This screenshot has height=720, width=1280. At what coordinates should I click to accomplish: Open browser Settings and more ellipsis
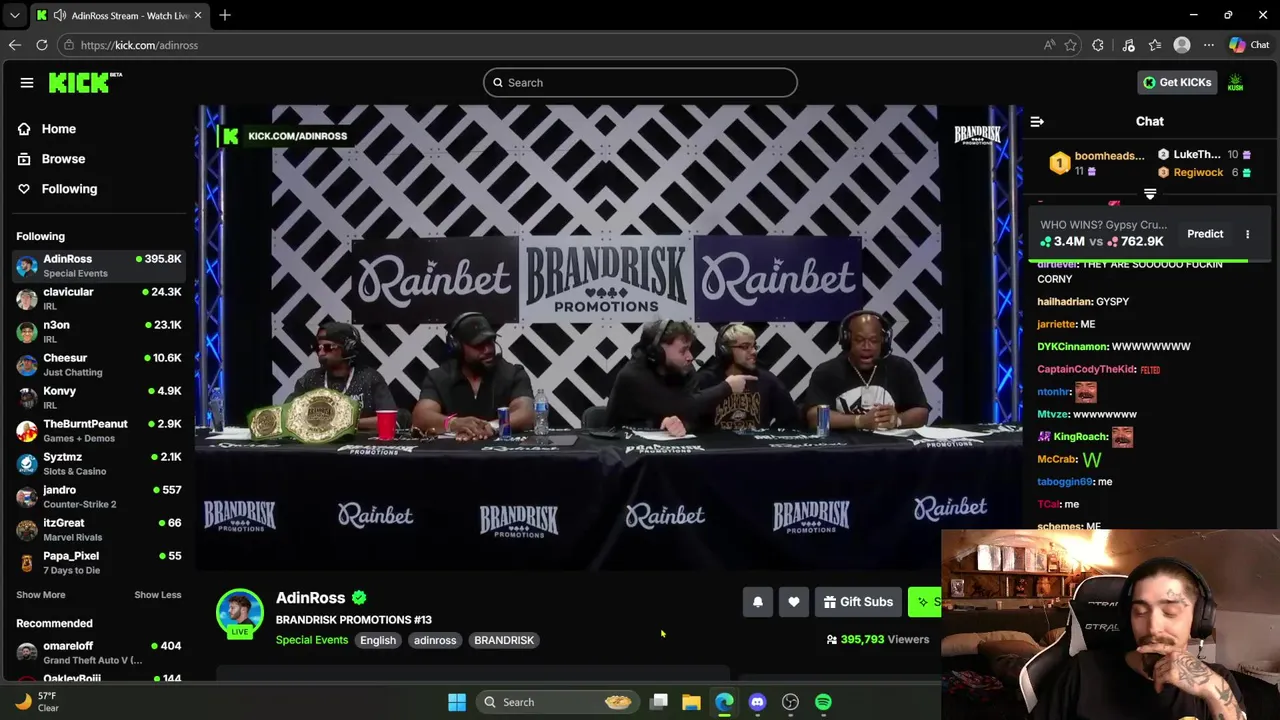click(1209, 45)
